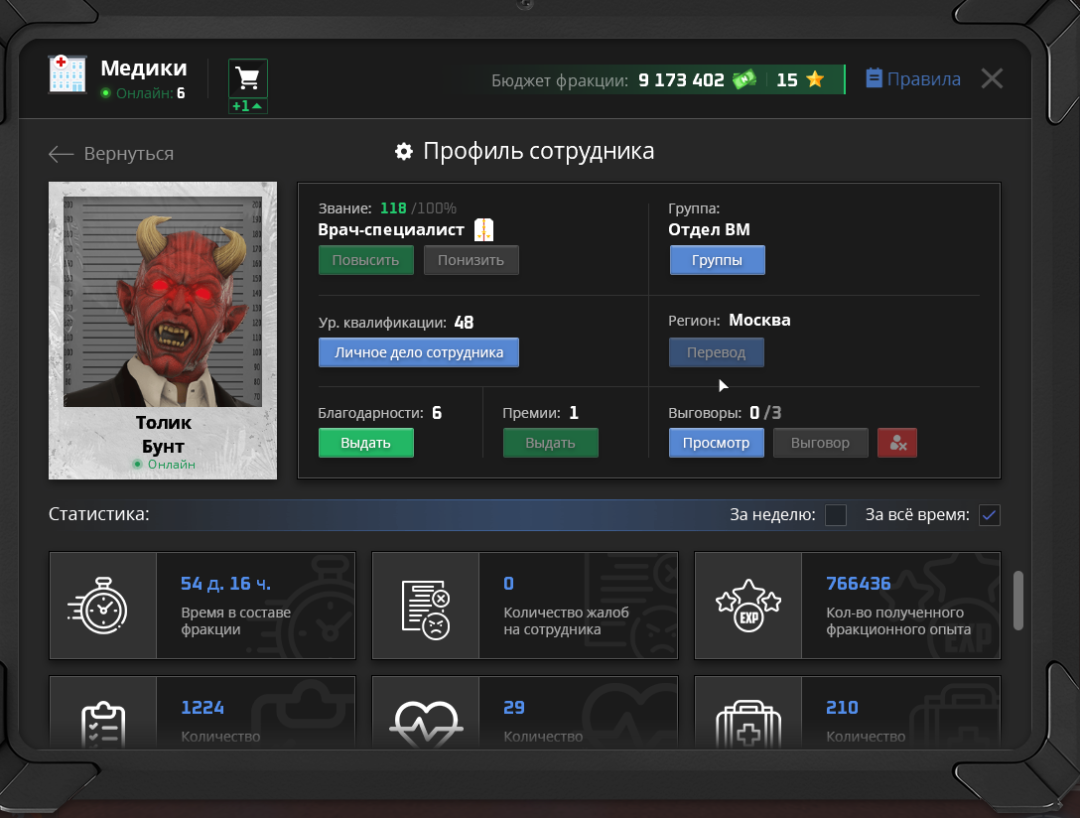The width and height of the screenshot is (1080, 818).
Task: Open the Правила rules link
Action: tap(913, 79)
